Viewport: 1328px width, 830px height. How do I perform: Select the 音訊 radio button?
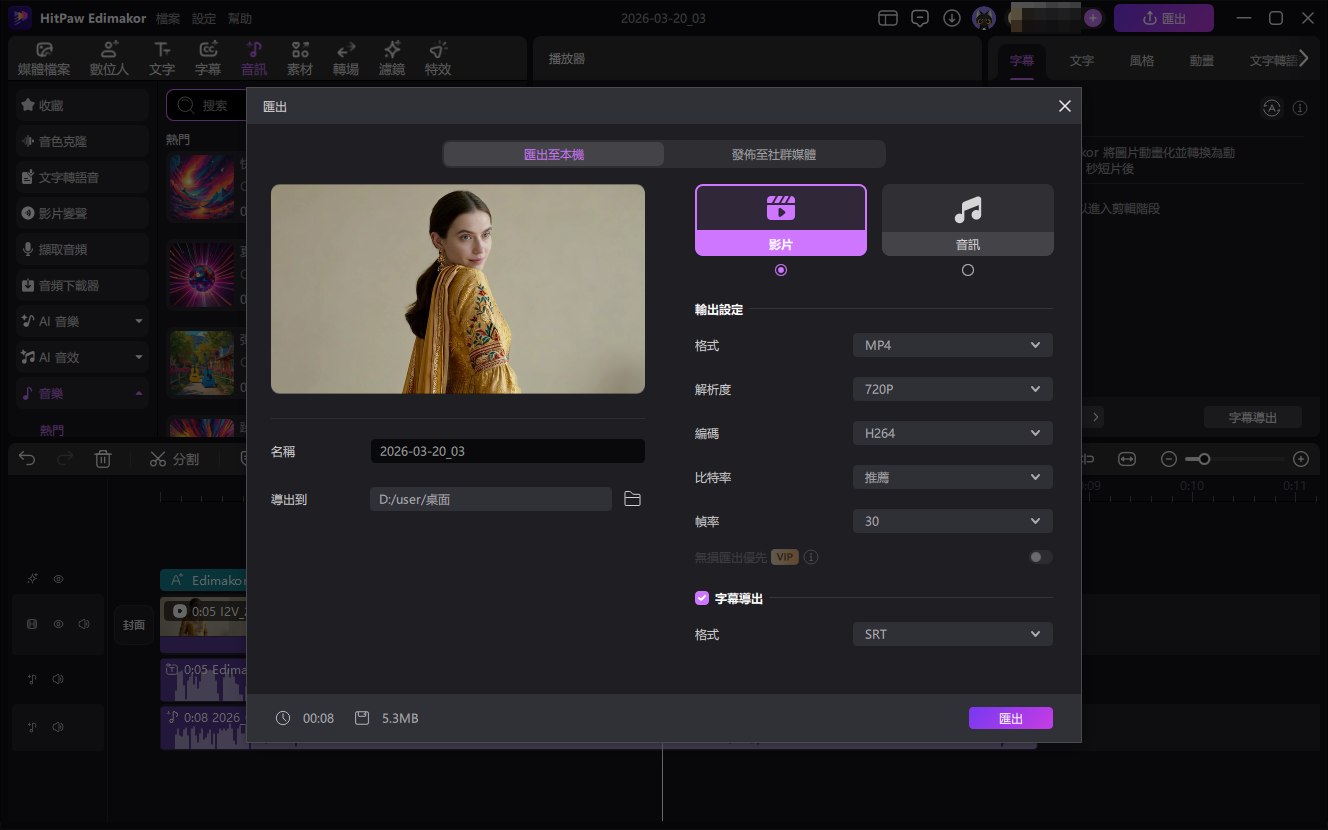[967, 269]
